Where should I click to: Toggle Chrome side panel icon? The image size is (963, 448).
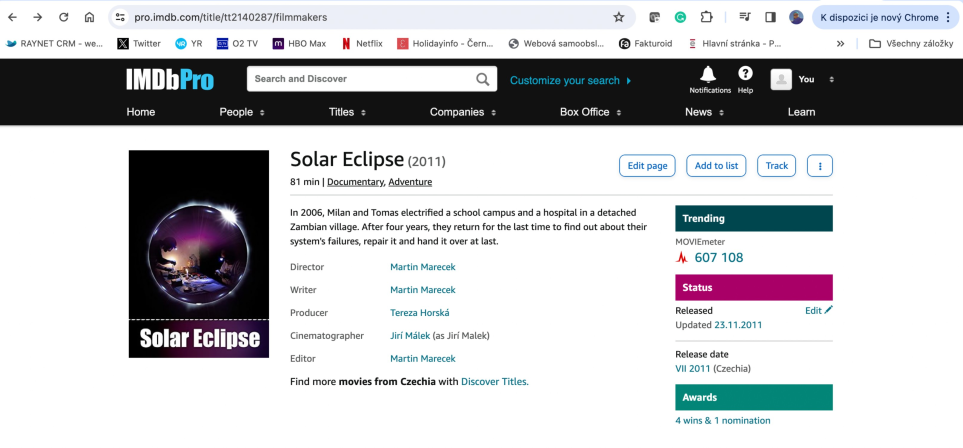point(770,17)
